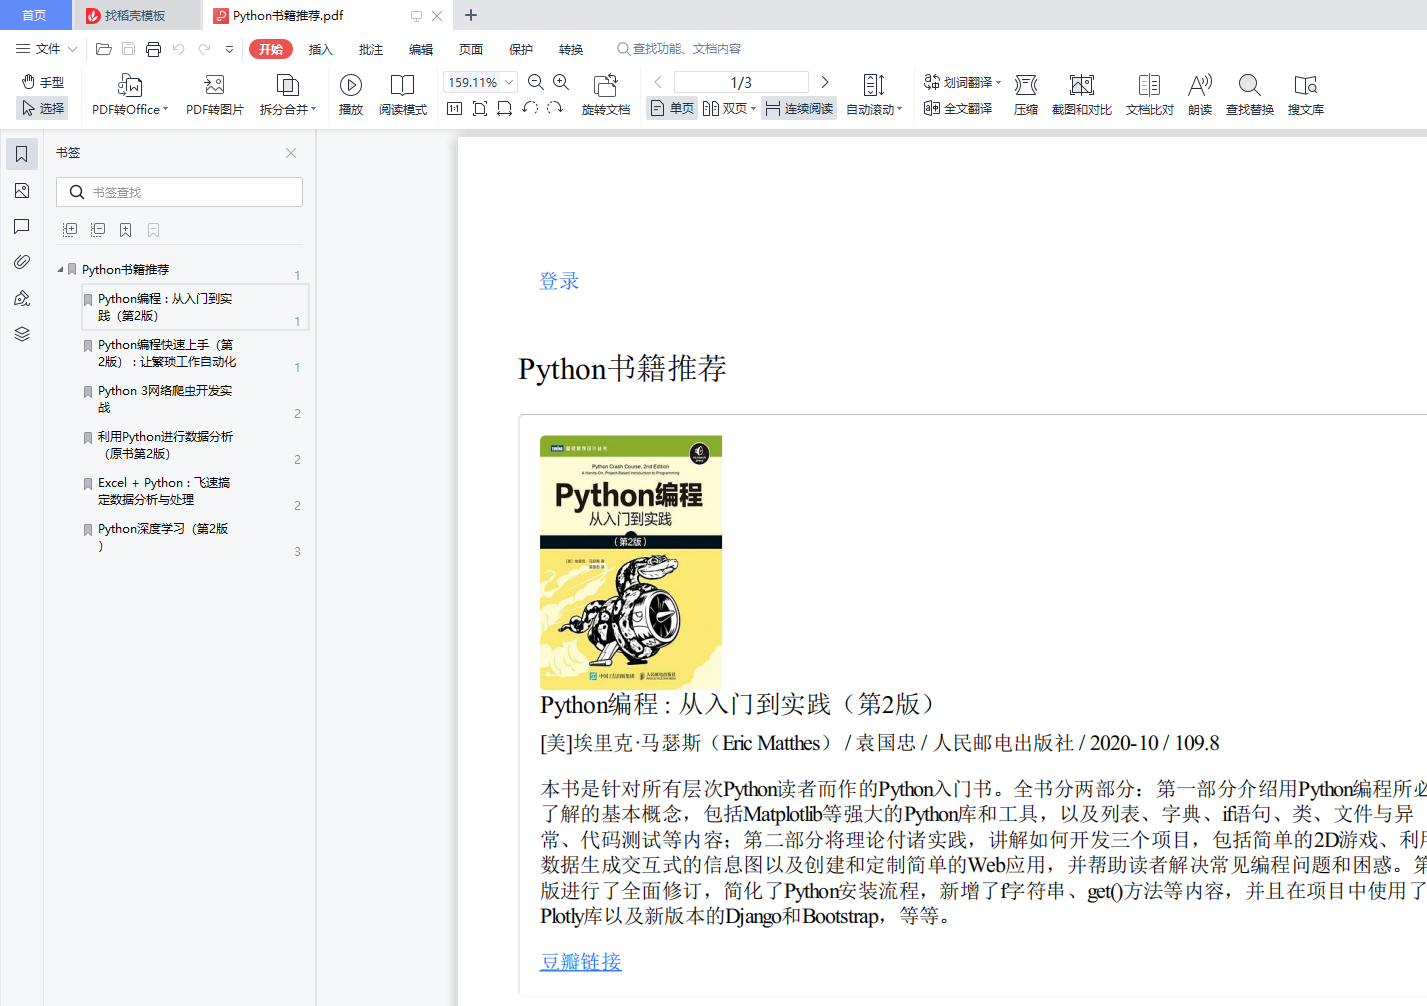Screen dimensions: 1427x1006
Task: Click the 查找功能 search box
Action: (679, 49)
